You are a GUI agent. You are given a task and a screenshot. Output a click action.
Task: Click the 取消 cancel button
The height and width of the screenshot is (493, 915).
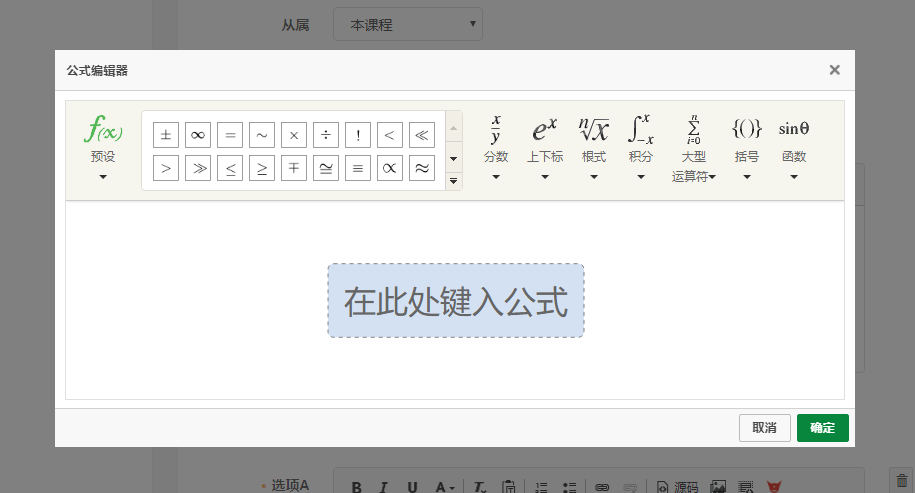point(765,428)
